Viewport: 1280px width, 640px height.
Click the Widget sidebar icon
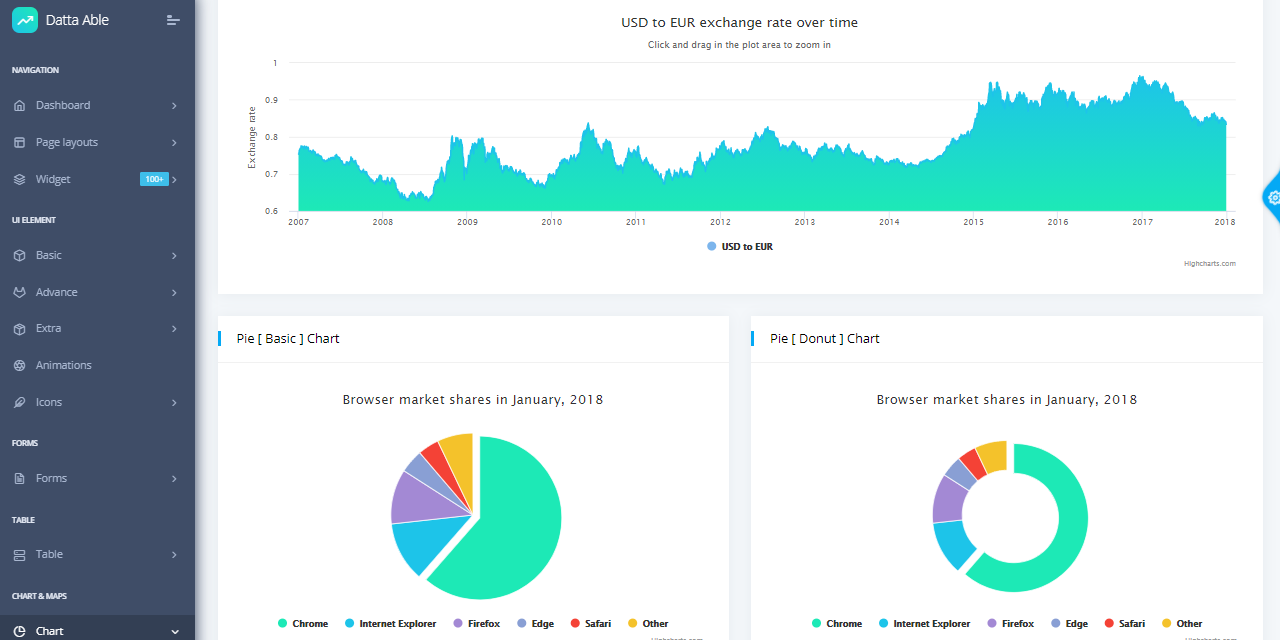pos(20,178)
